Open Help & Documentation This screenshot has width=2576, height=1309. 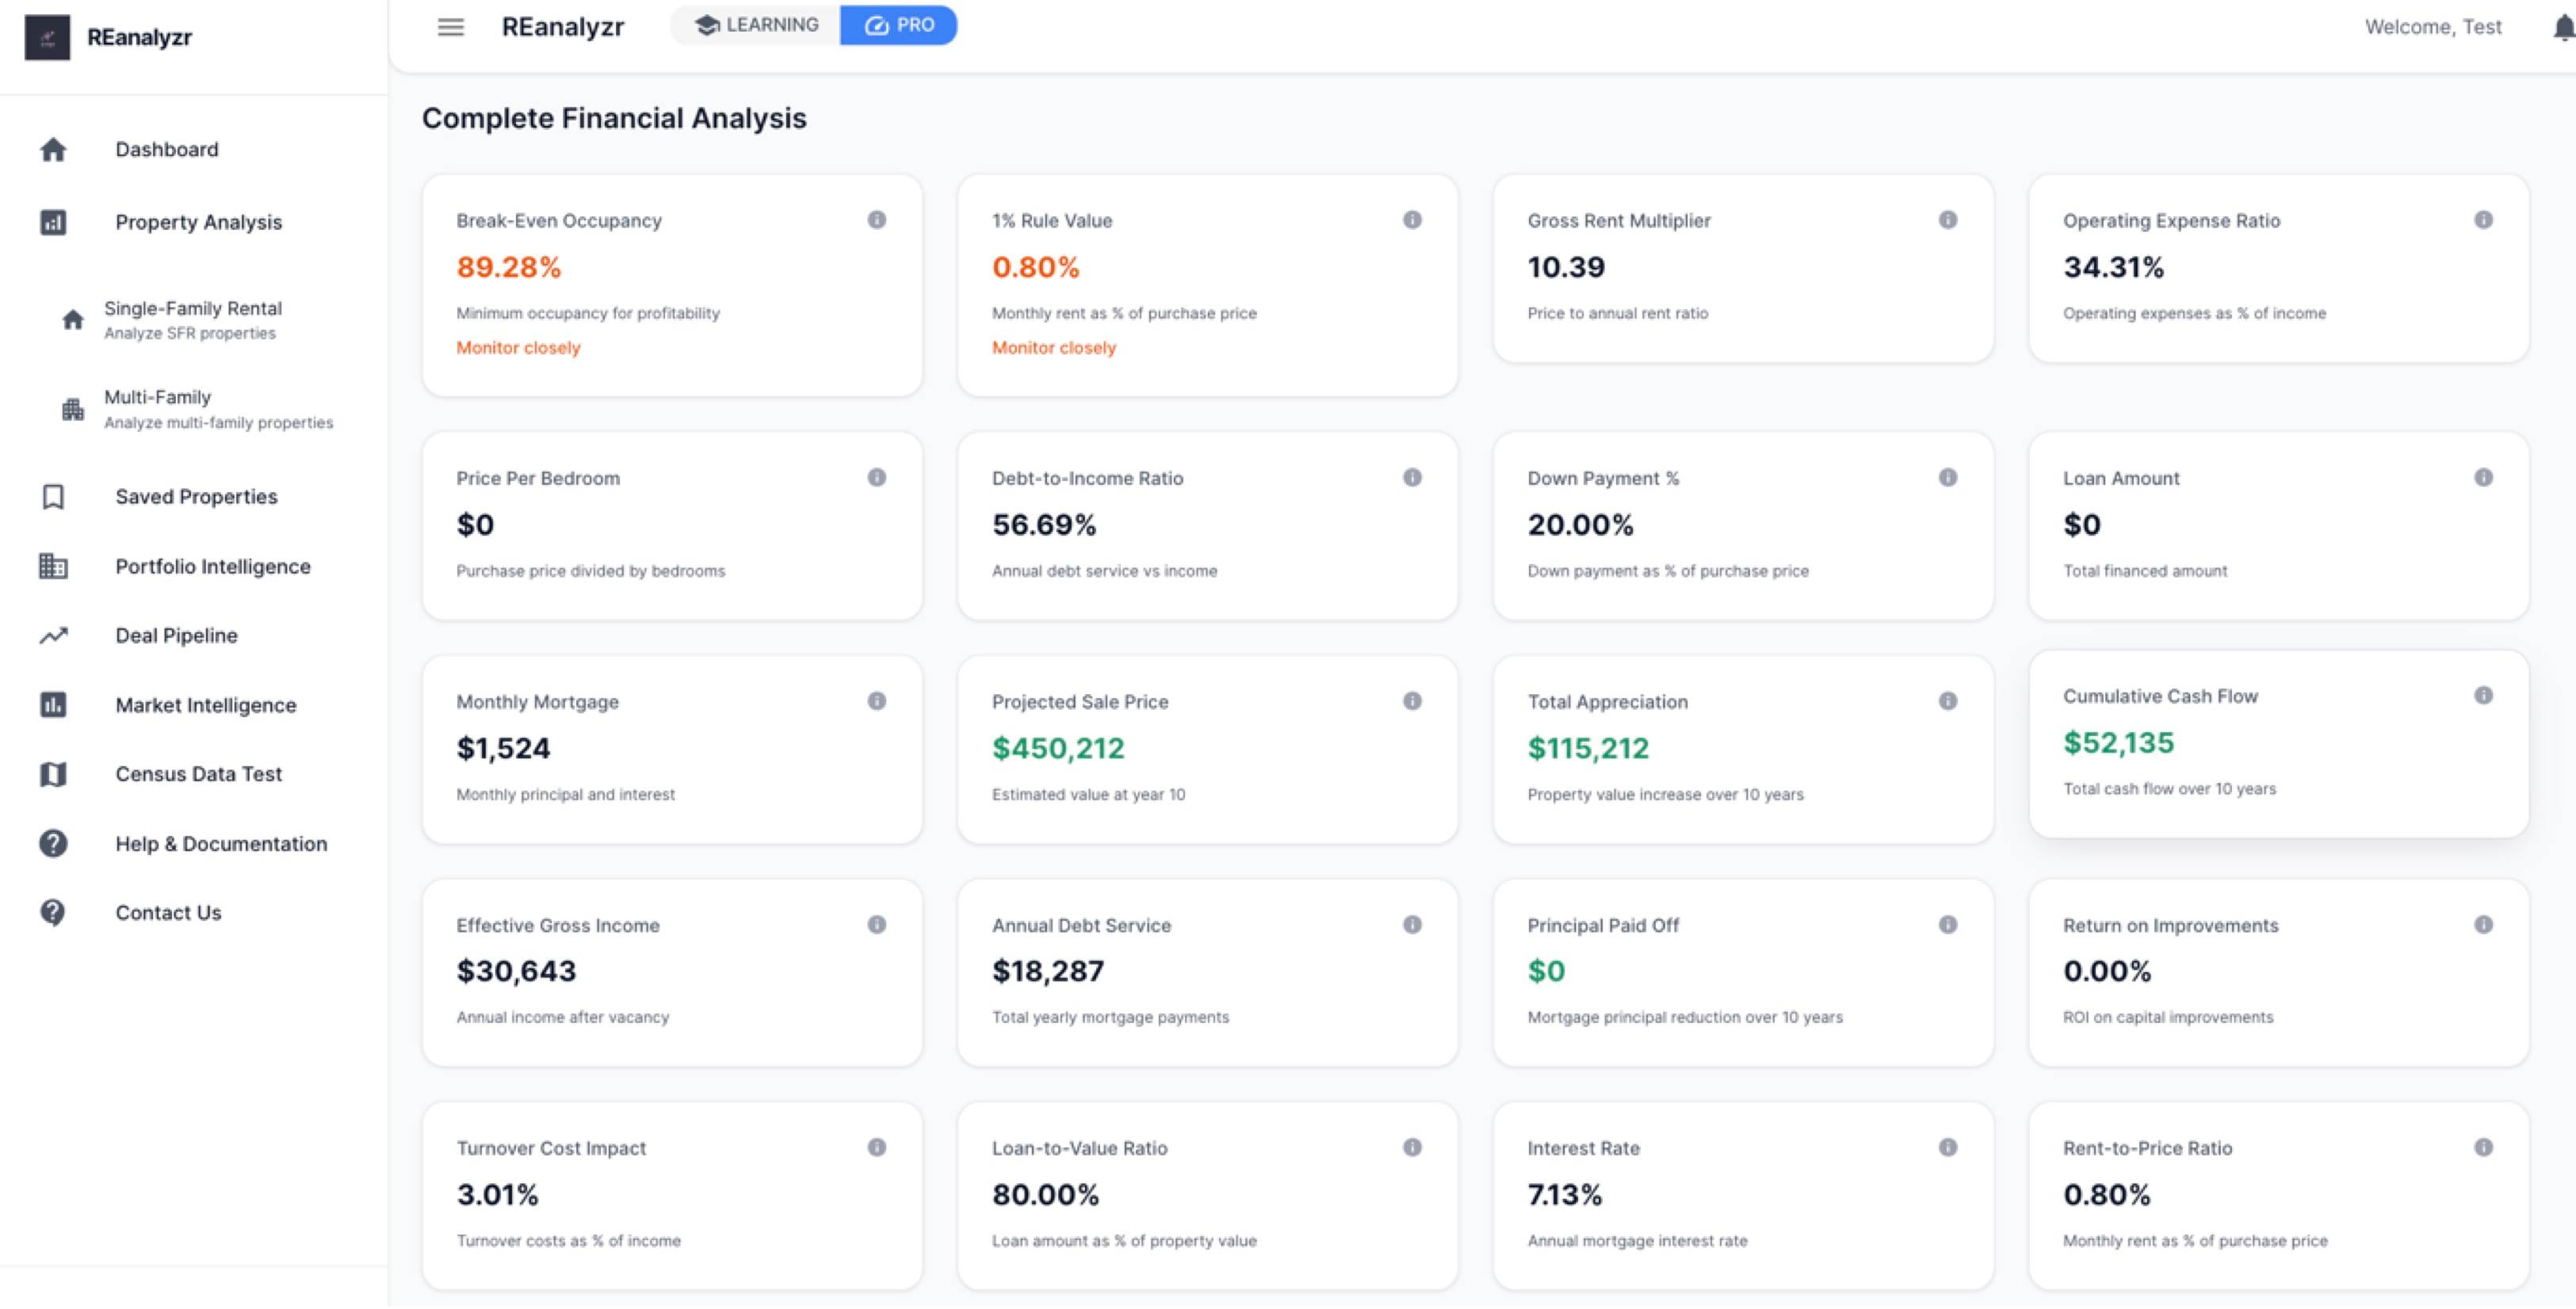221,844
